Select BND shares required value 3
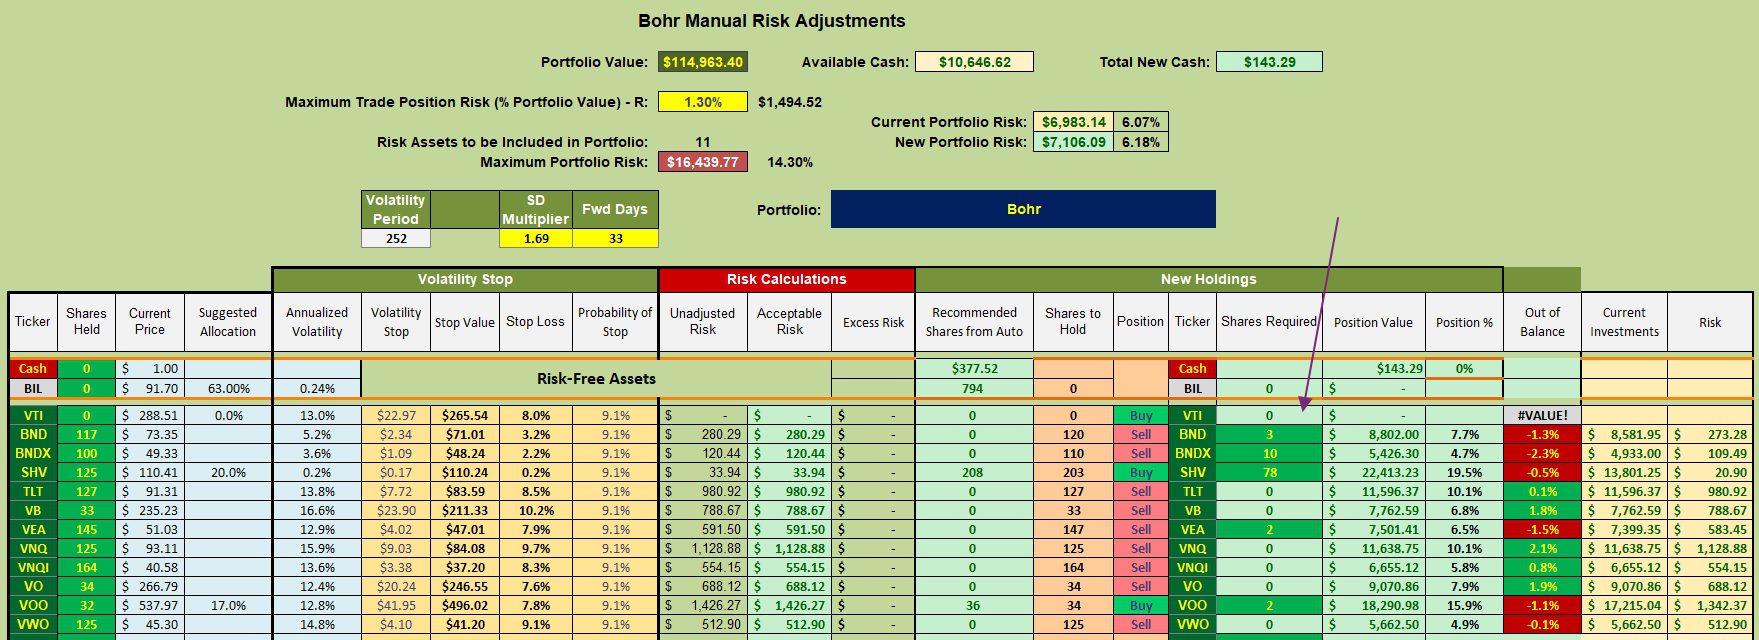 point(1269,435)
